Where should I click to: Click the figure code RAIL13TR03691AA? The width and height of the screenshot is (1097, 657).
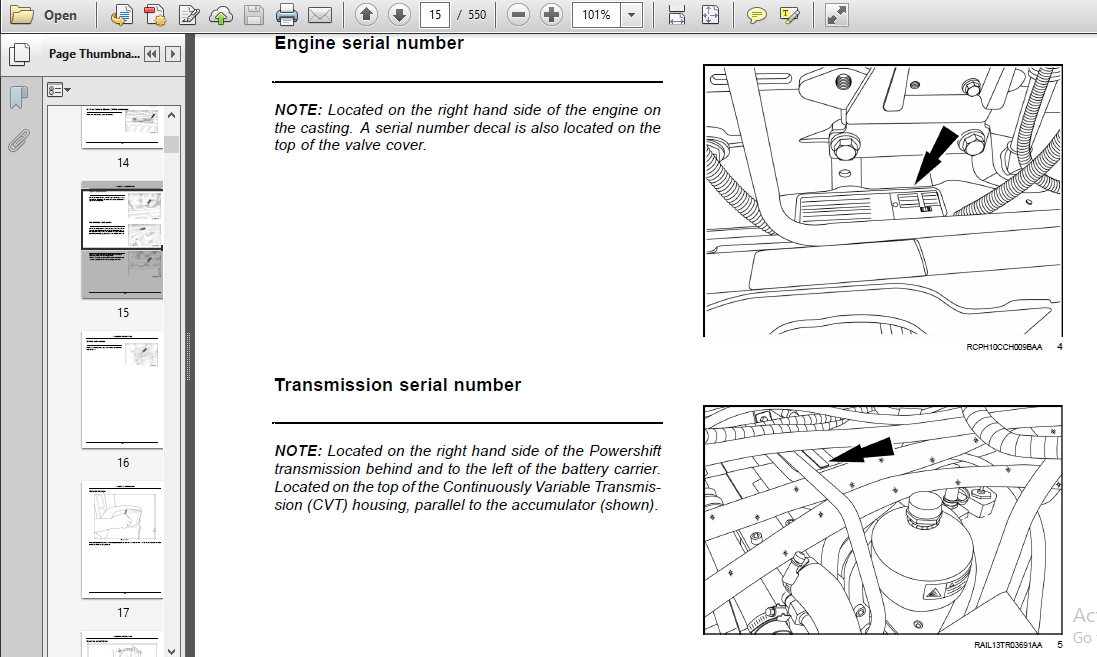[x=1007, y=645]
